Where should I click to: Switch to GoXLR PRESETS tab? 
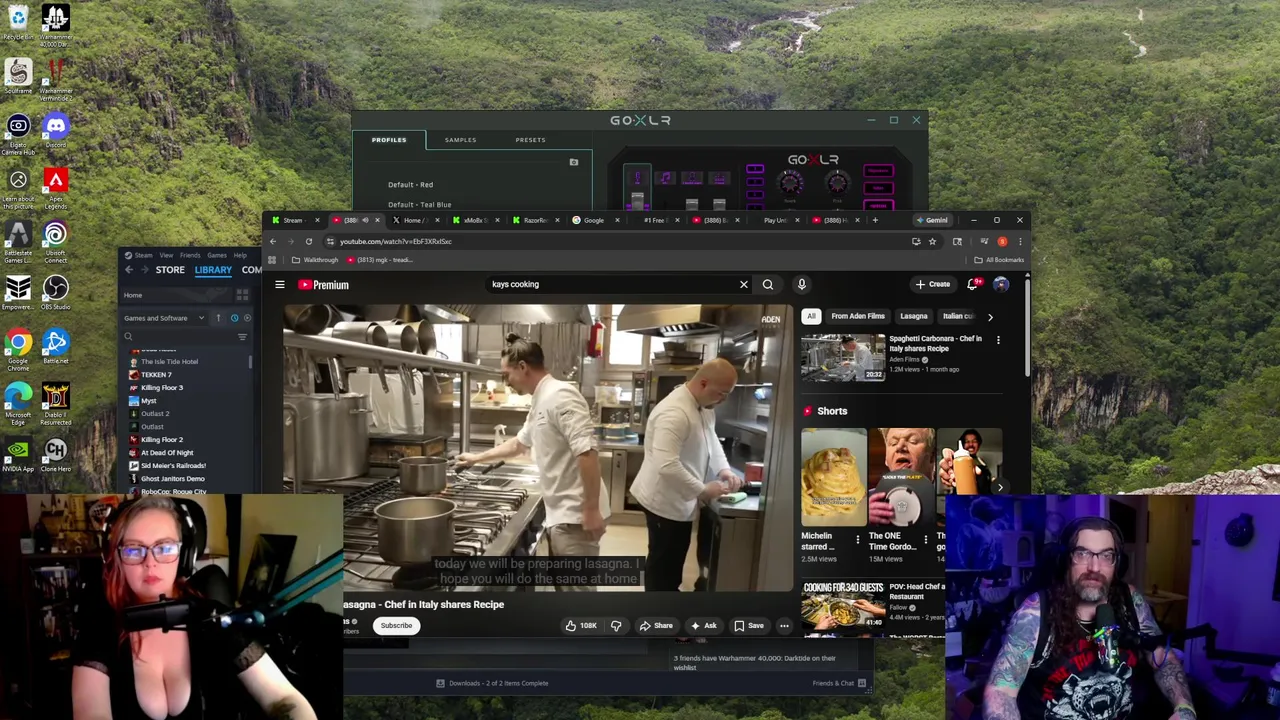pos(530,140)
